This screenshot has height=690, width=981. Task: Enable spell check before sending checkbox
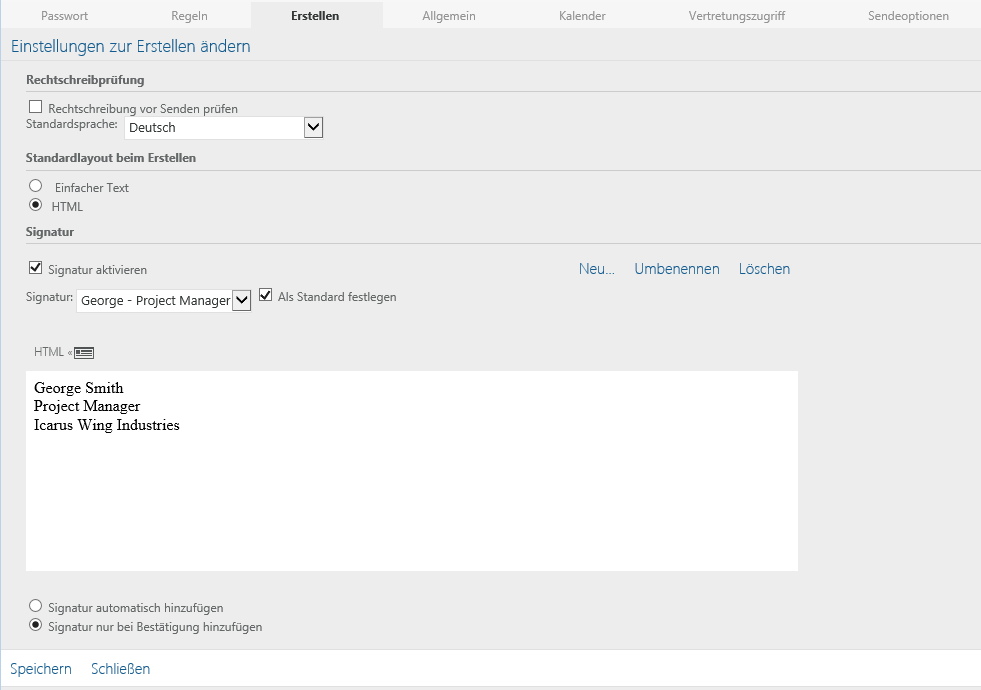coord(36,107)
